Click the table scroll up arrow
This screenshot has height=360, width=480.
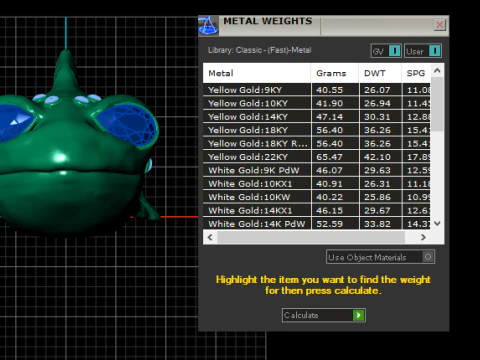[x=437, y=70]
